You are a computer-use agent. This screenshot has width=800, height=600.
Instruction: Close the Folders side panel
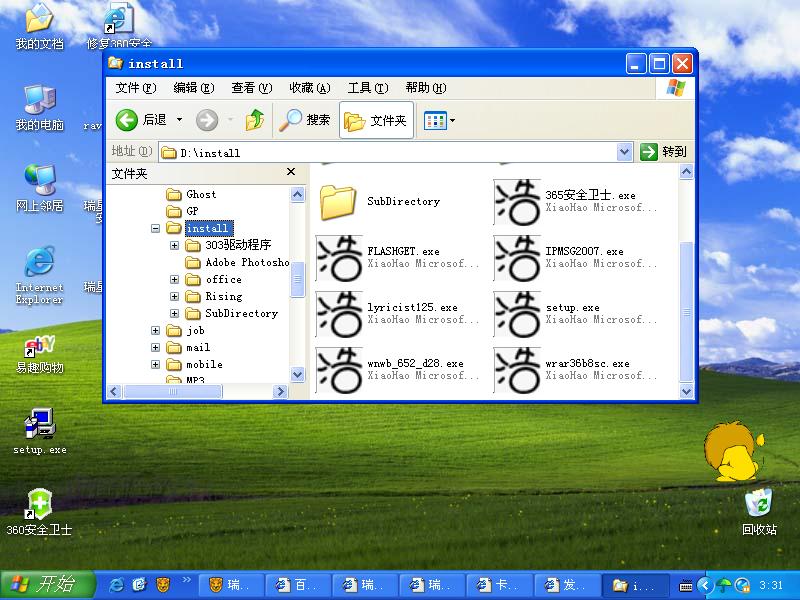[x=292, y=172]
